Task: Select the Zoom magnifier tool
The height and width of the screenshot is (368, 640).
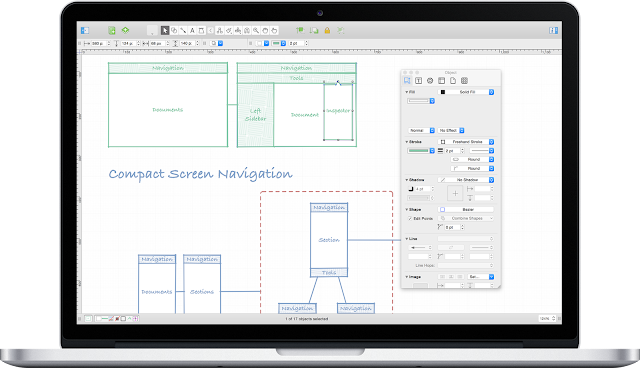Action: click(x=256, y=31)
